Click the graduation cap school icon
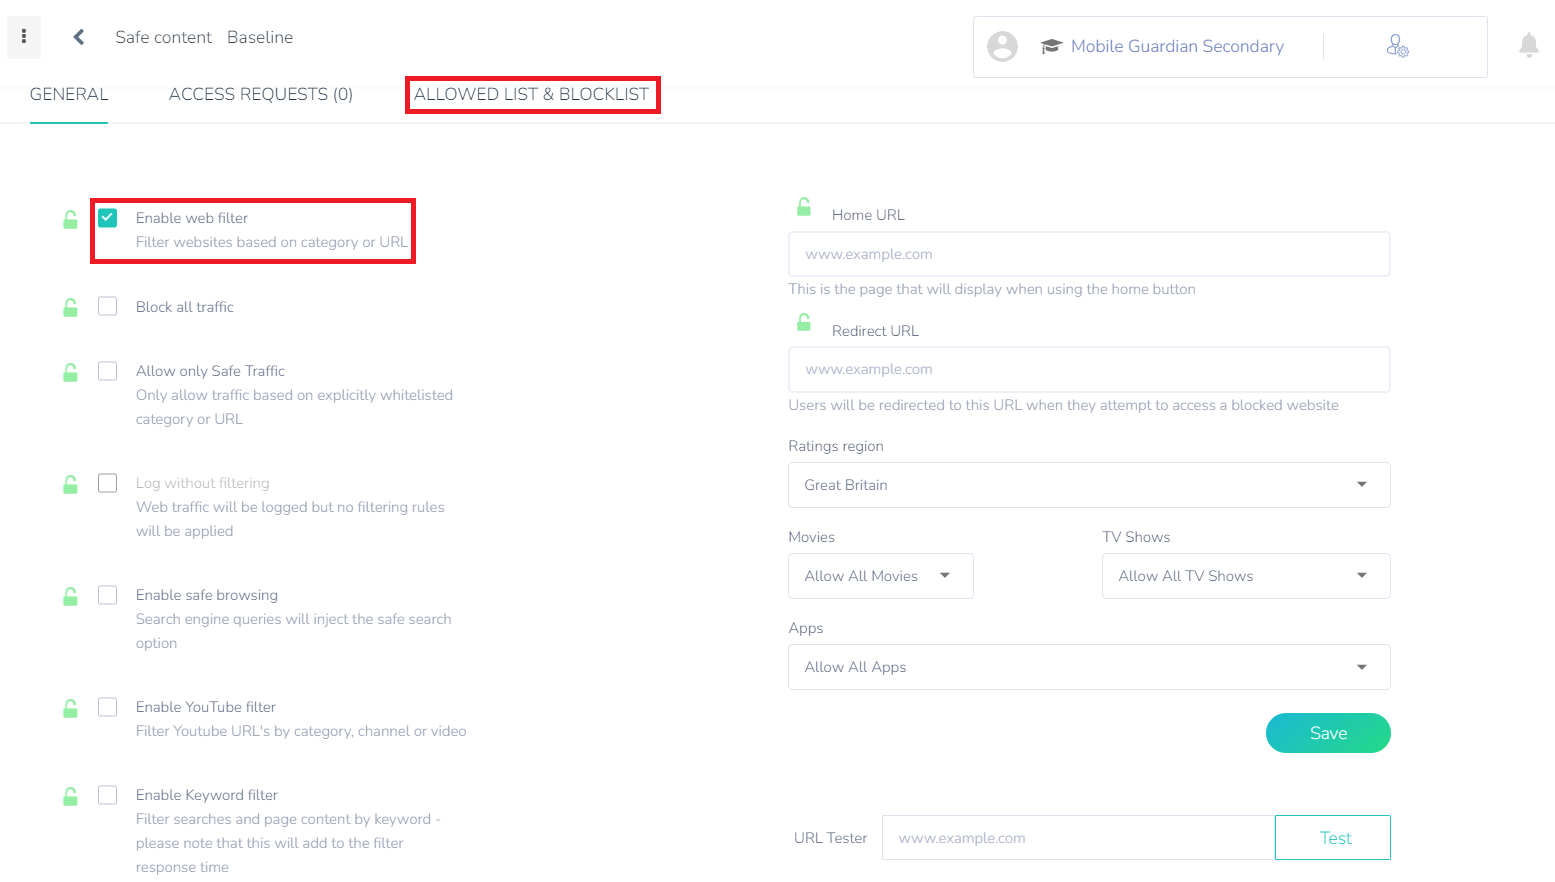The width and height of the screenshot is (1555, 882). [x=1051, y=46]
